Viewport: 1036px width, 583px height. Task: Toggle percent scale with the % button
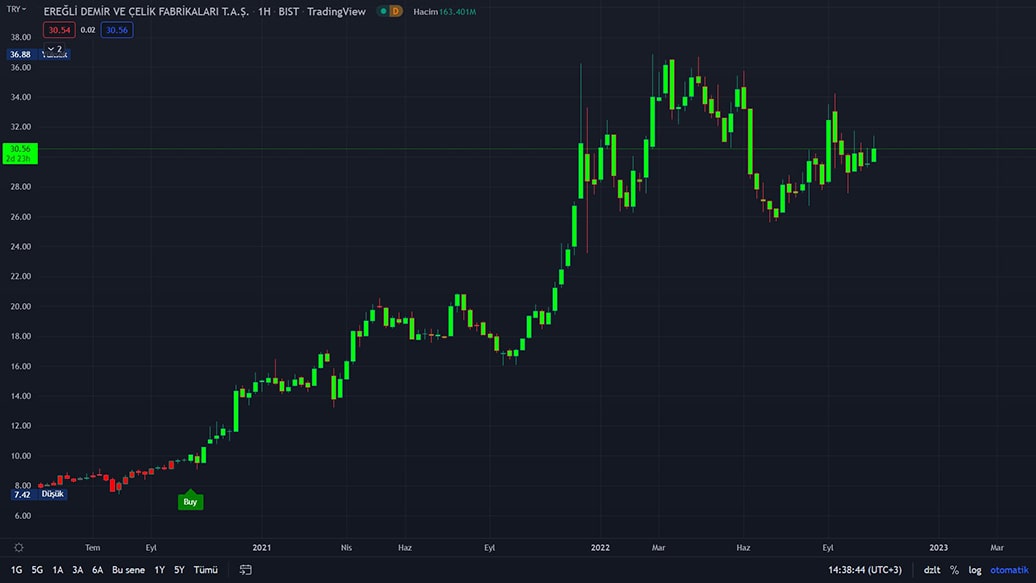[x=954, y=570]
